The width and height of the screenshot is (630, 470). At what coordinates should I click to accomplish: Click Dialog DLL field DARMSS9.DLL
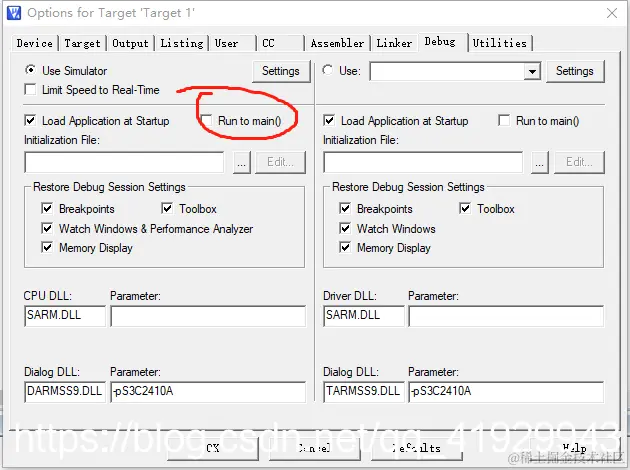(65, 392)
